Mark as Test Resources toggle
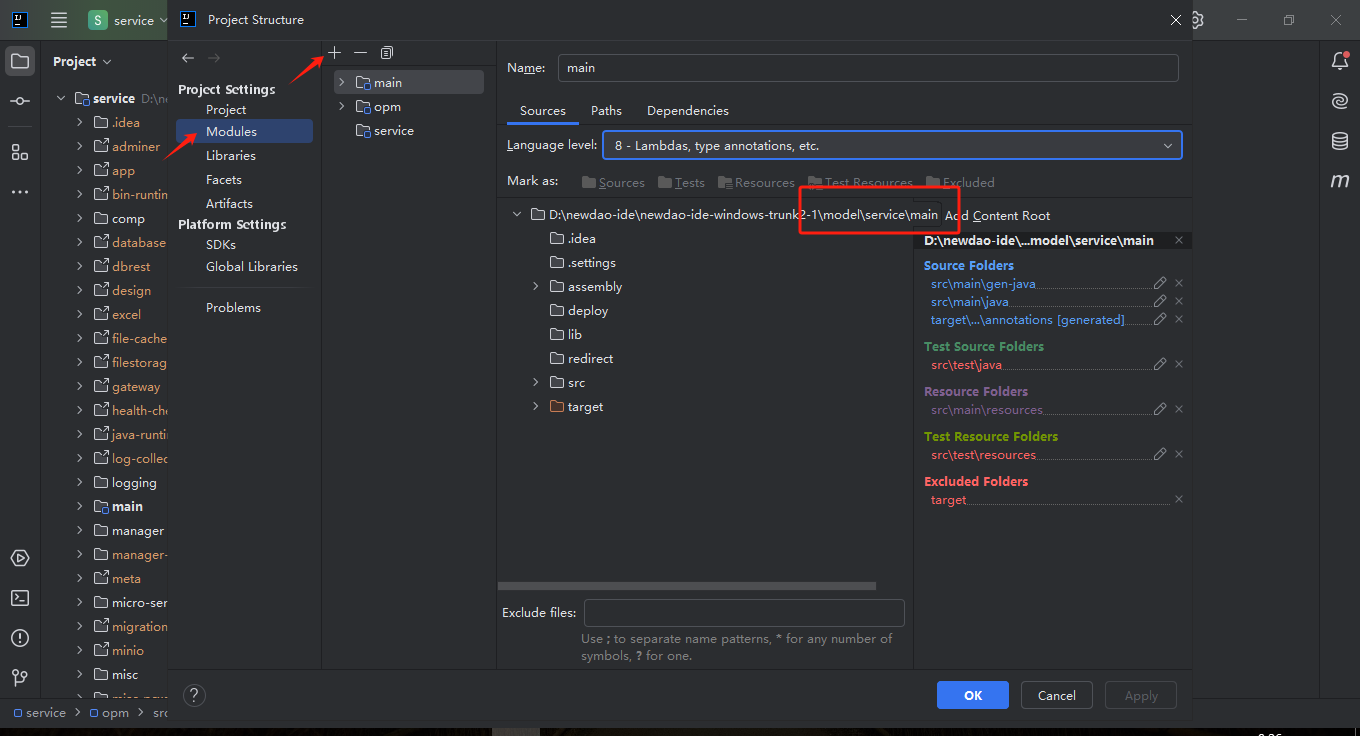The width and height of the screenshot is (1360, 736). tap(860, 182)
